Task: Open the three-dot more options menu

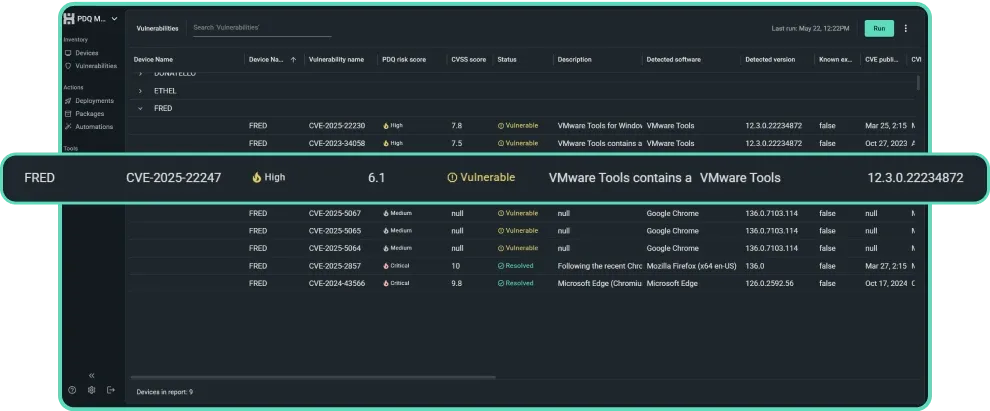Action: point(906,28)
